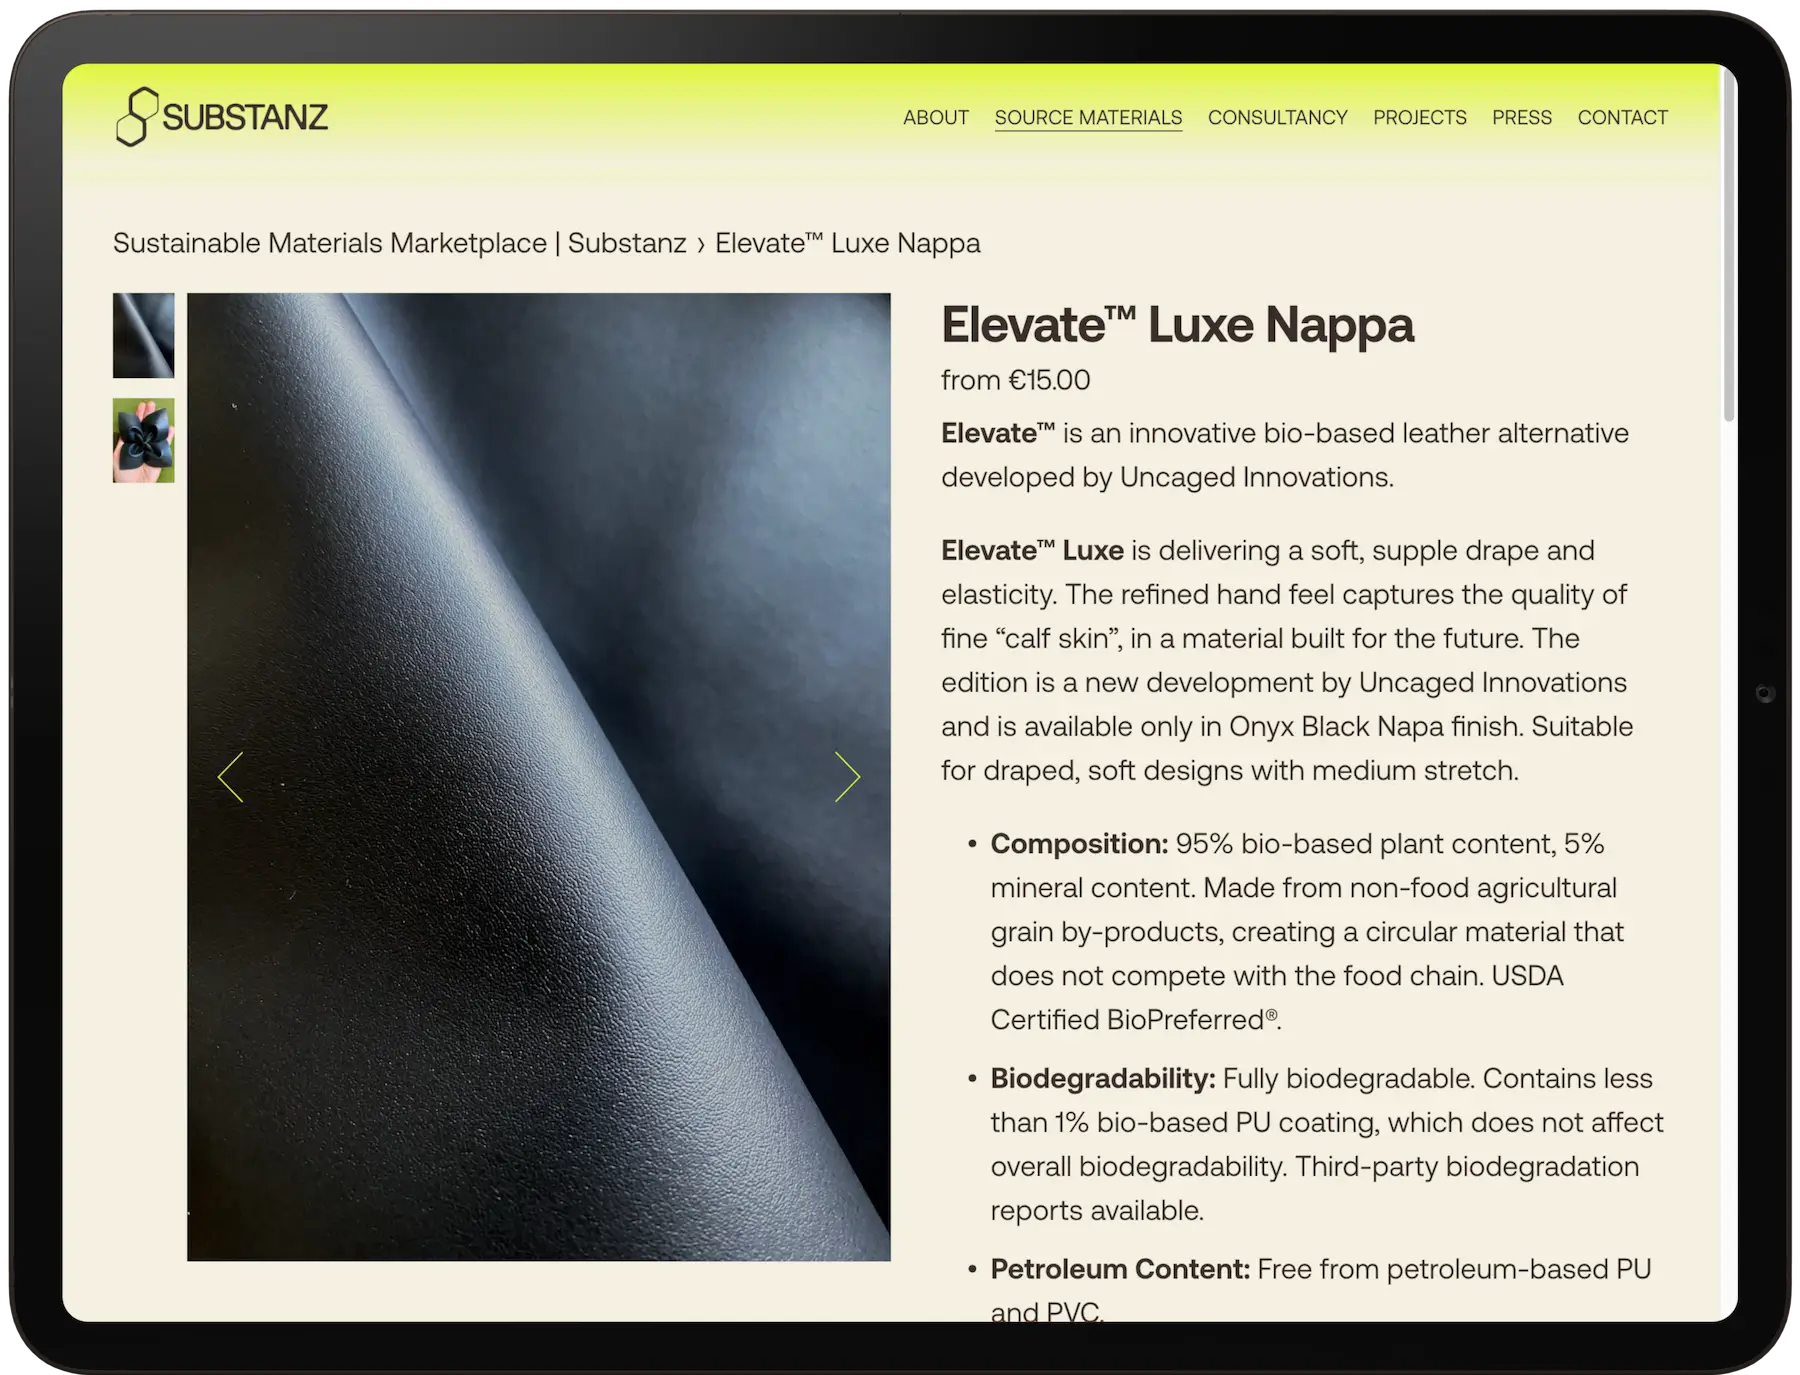Select the black leather fold thumbnail

click(x=143, y=335)
